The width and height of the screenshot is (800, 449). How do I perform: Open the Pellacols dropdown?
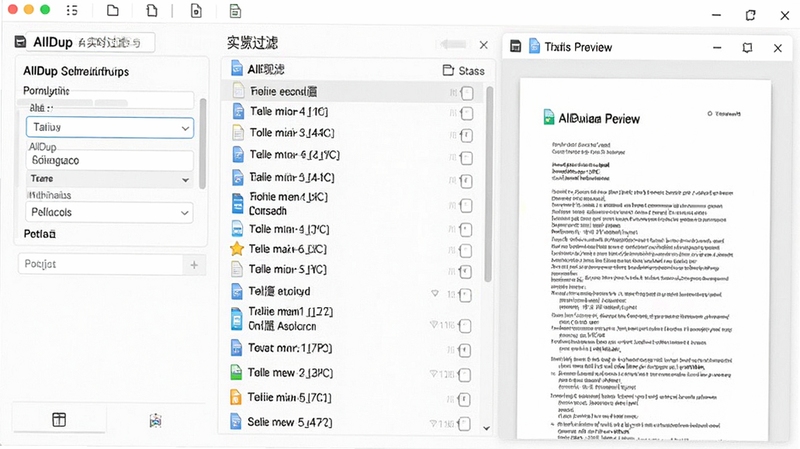click(109, 212)
